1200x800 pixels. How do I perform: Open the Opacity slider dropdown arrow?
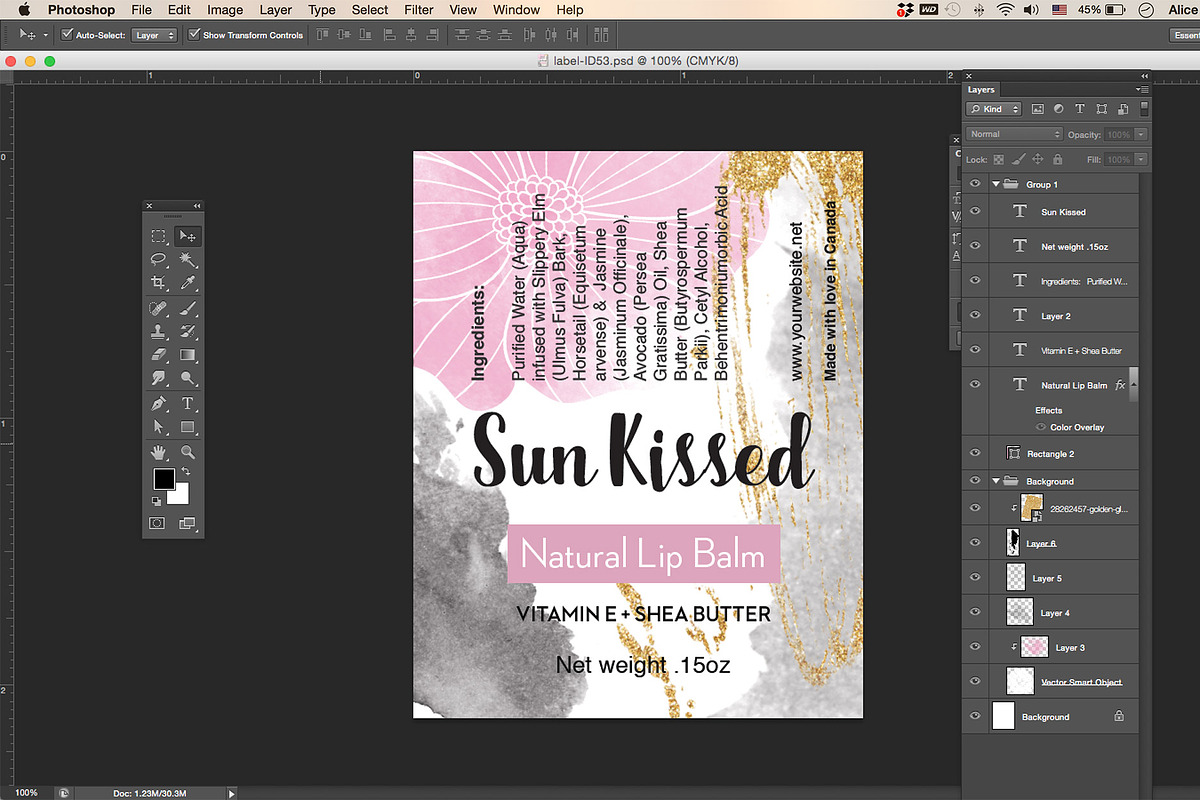click(x=1141, y=134)
